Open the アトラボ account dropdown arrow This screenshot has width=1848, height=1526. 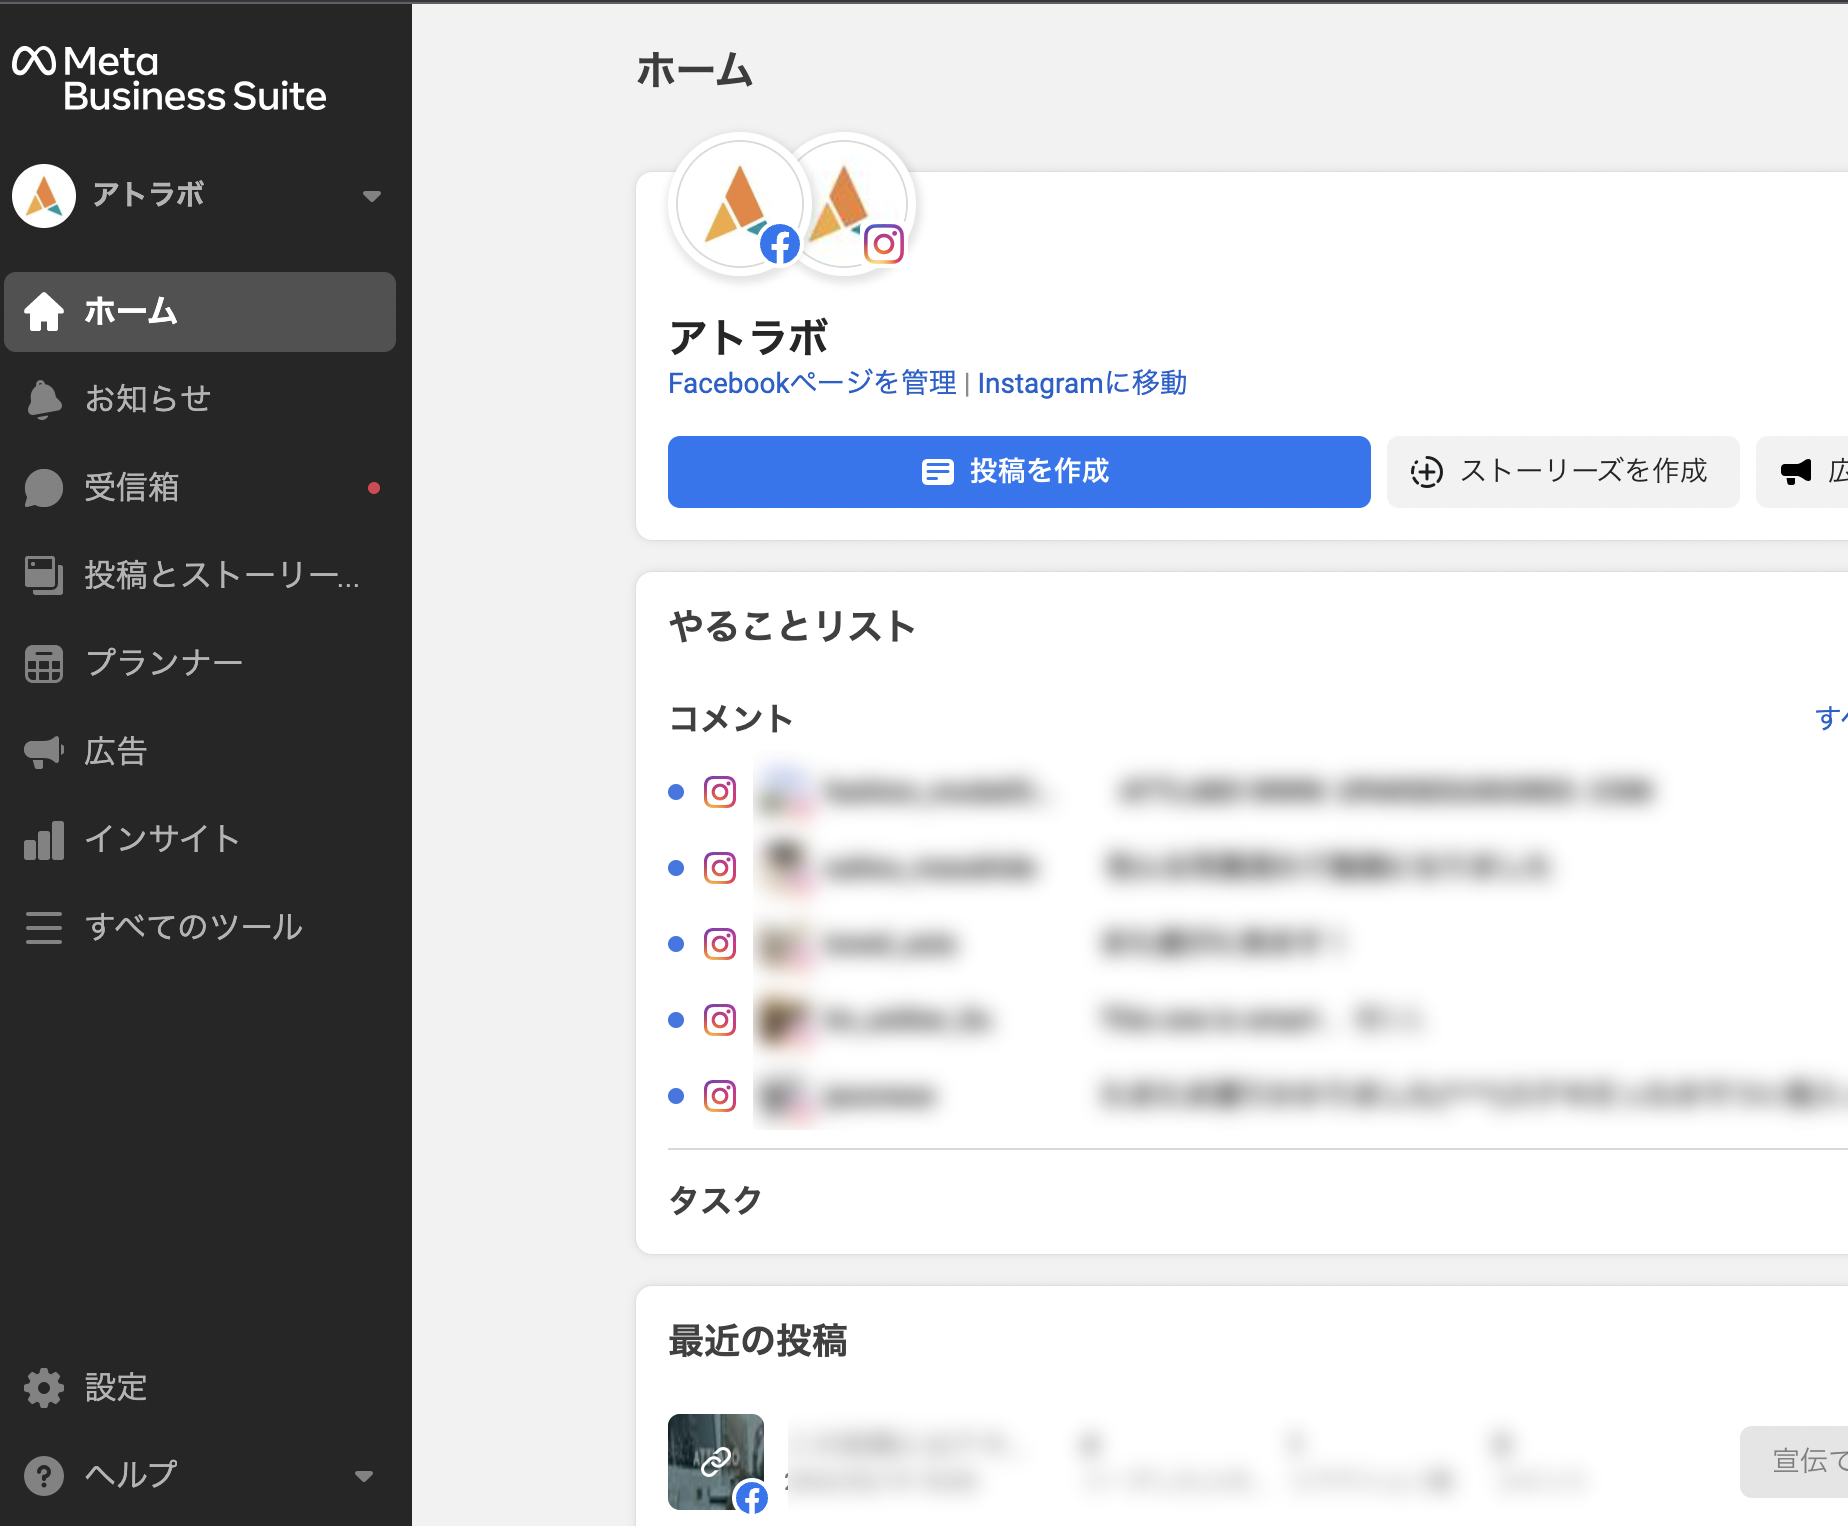click(372, 196)
